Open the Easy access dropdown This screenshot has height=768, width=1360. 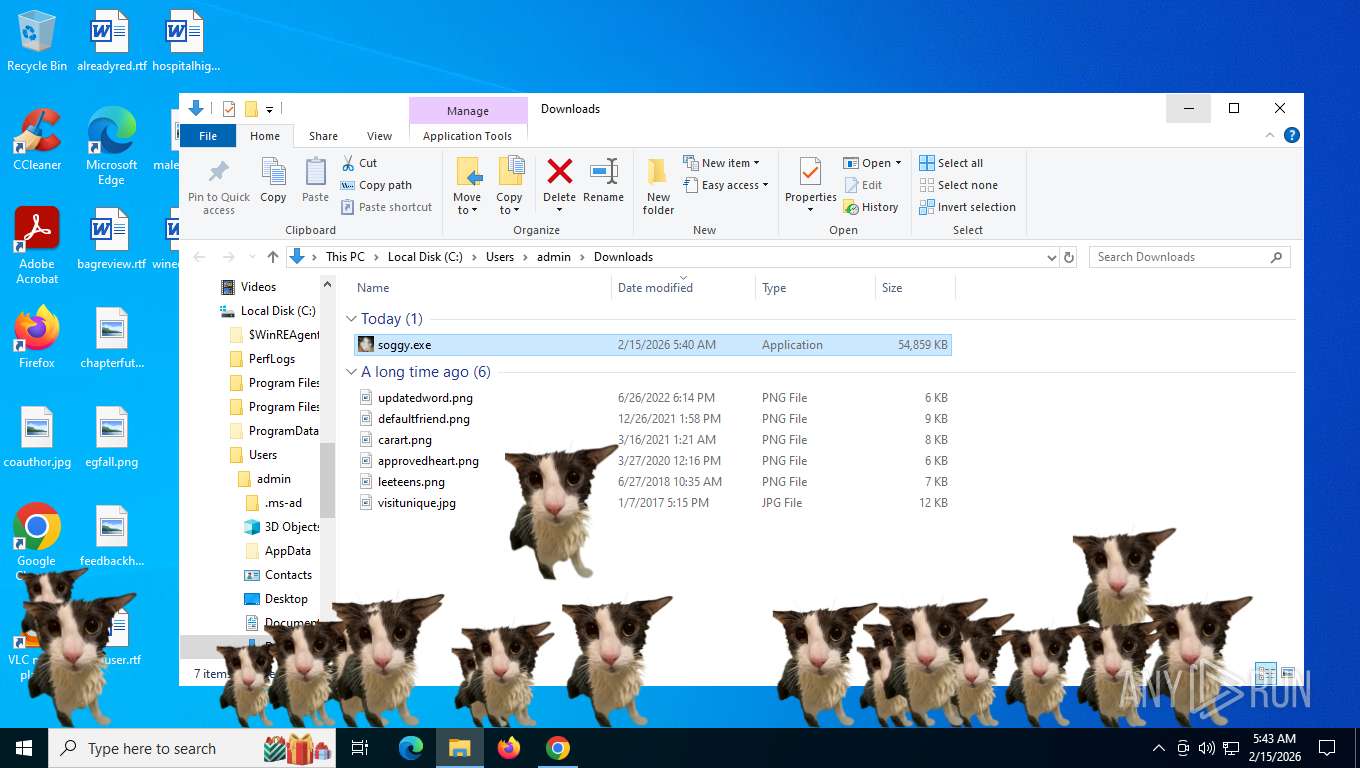726,185
